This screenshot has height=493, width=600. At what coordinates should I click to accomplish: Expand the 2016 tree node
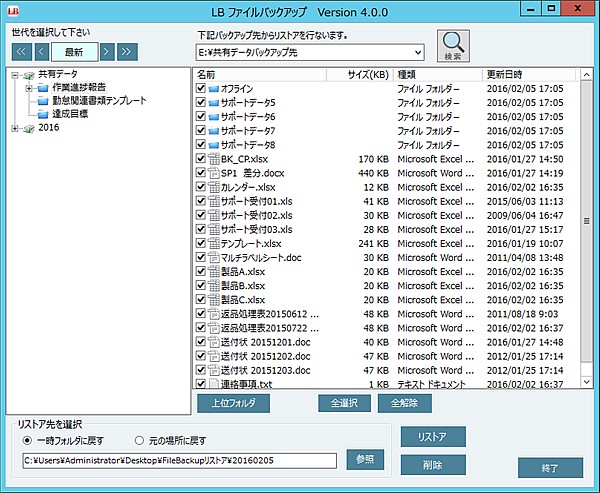click(14, 127)
